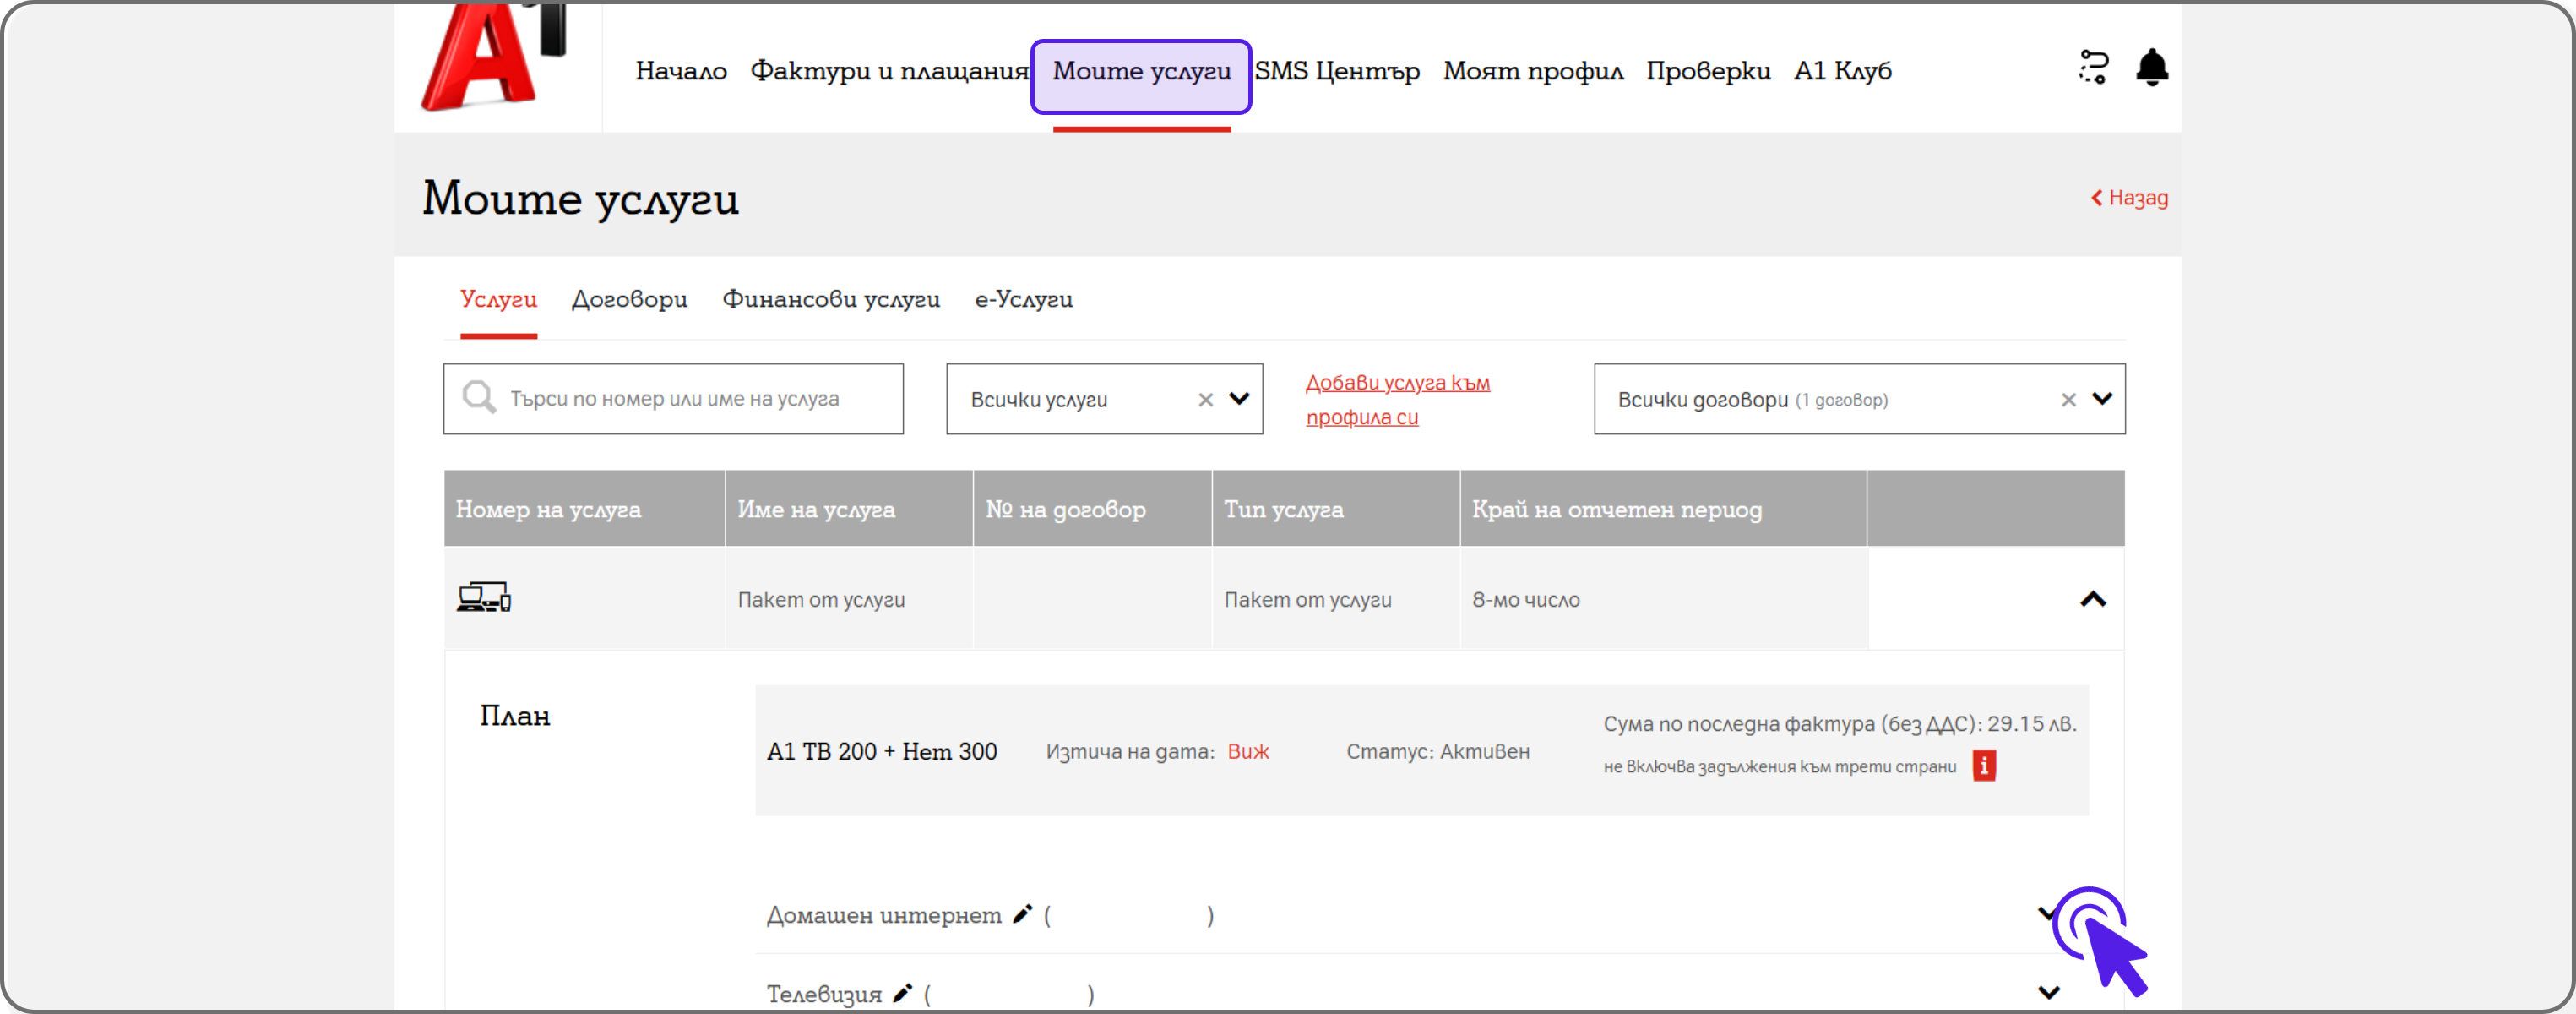Edit Домашен интернет name with the pencil icon
This screenshot has width=2576, height=1014.
(x=1022, y=914)
